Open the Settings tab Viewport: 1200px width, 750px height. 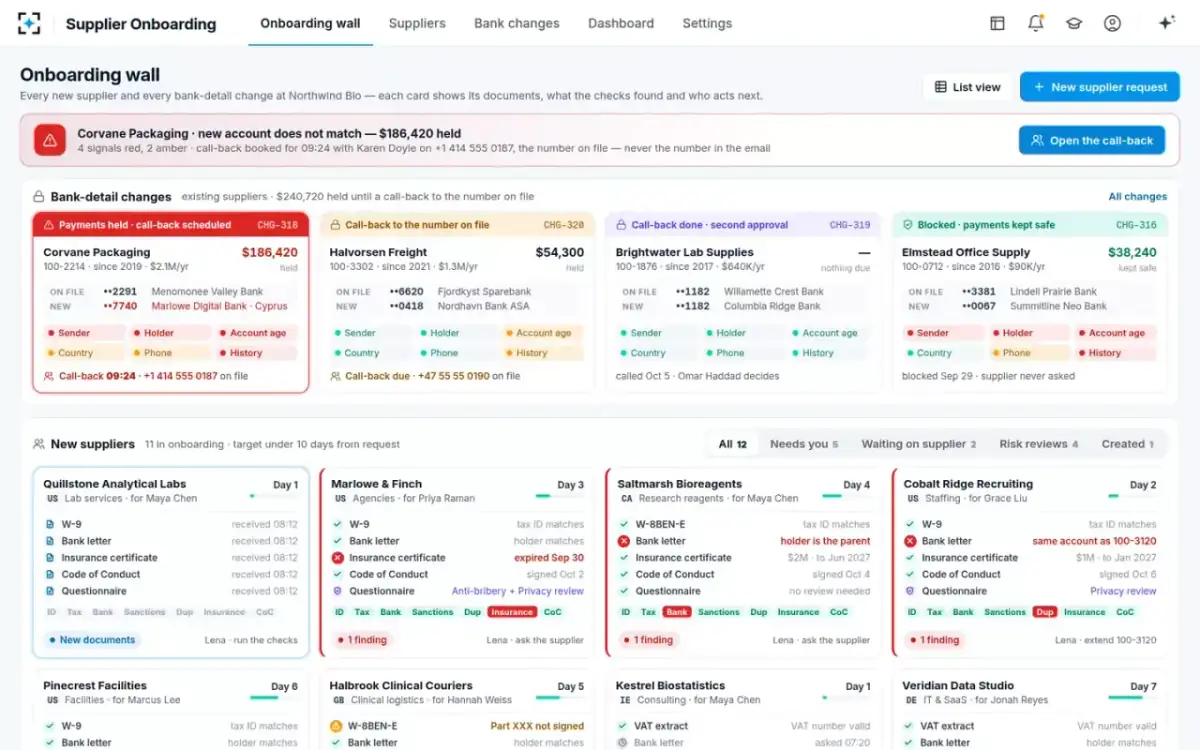tap(707, 23)
